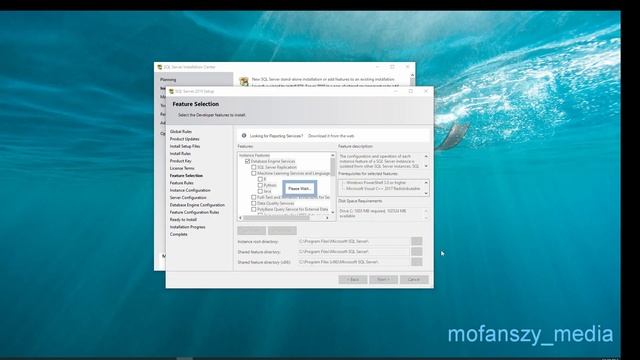Image resolution: width=640 pixels, height=360 pixels.
Task: Select Planning in Installation Center sidebar
Action: [168, 80]
